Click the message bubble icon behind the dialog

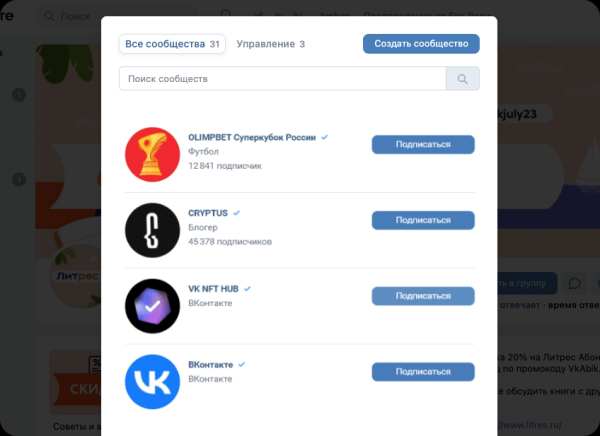[x=575, y=284]
